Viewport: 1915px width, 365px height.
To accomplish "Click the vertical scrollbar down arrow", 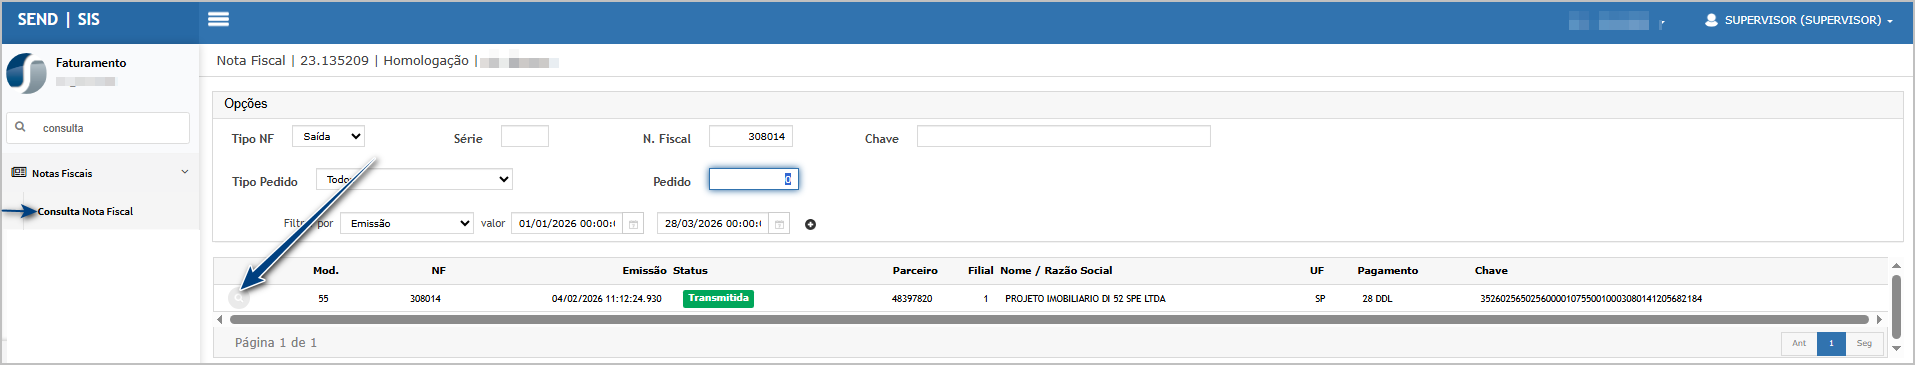I will [x=1896, y=349].
